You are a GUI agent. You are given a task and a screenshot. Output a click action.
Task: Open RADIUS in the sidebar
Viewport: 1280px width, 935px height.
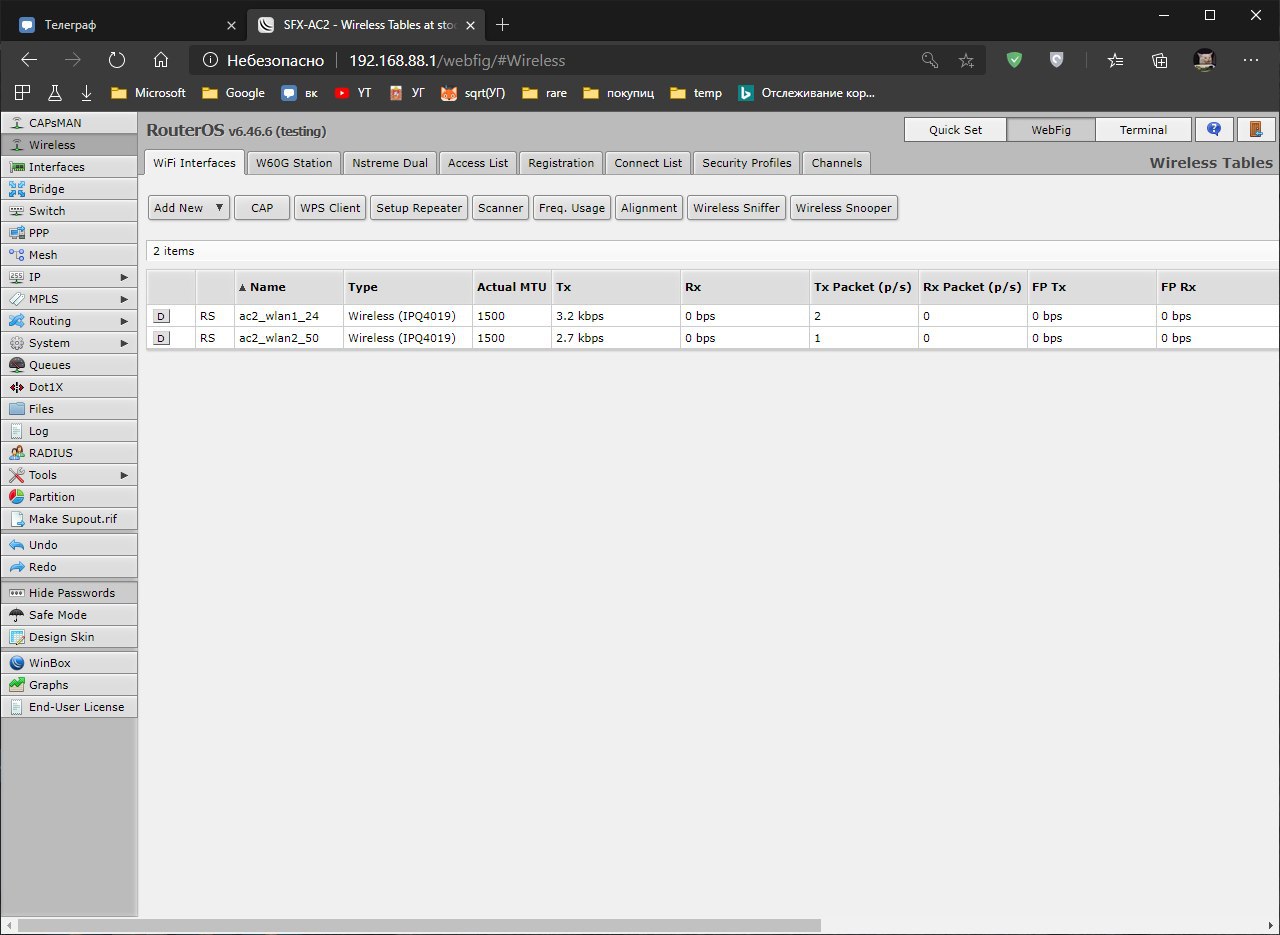[69, 453]
